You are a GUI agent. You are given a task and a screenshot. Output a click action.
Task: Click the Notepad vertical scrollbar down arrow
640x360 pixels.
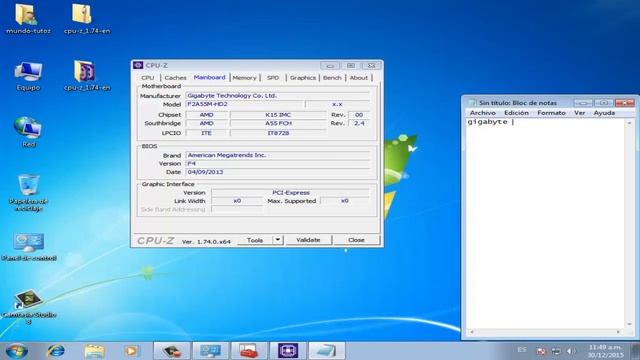click(629, 324)
